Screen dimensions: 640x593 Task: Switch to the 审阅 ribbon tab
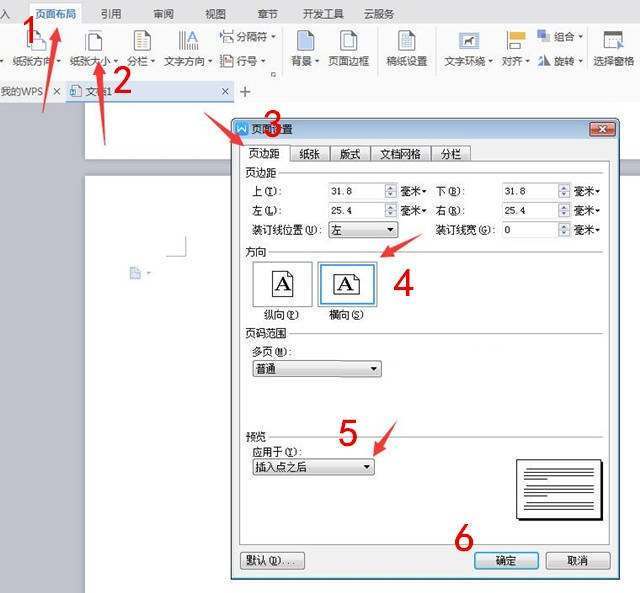coord(163,14)
